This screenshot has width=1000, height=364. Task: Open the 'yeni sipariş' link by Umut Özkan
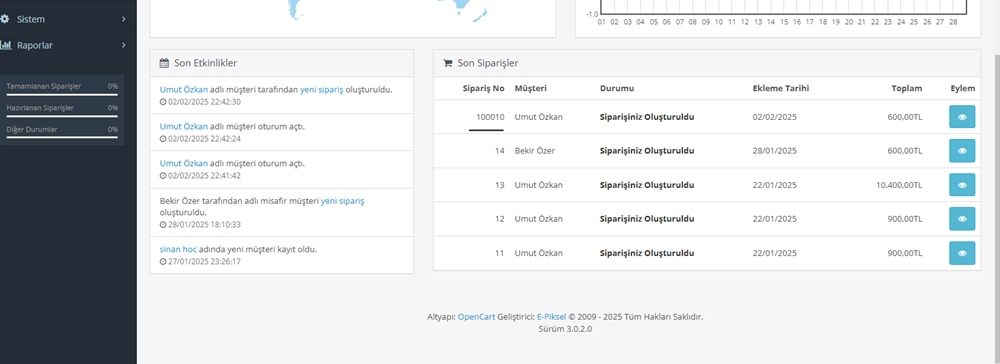coord(321,90)
